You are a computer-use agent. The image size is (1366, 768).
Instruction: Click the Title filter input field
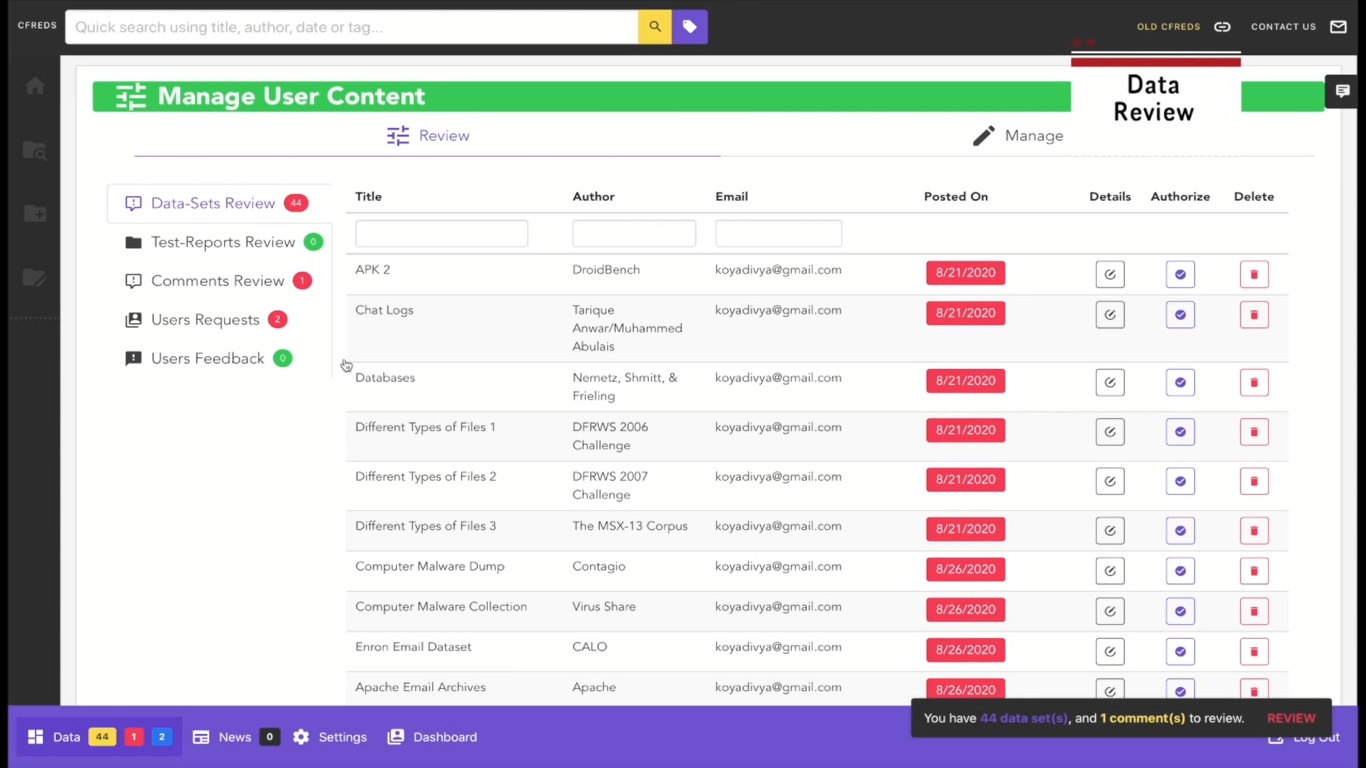(441, 234)
